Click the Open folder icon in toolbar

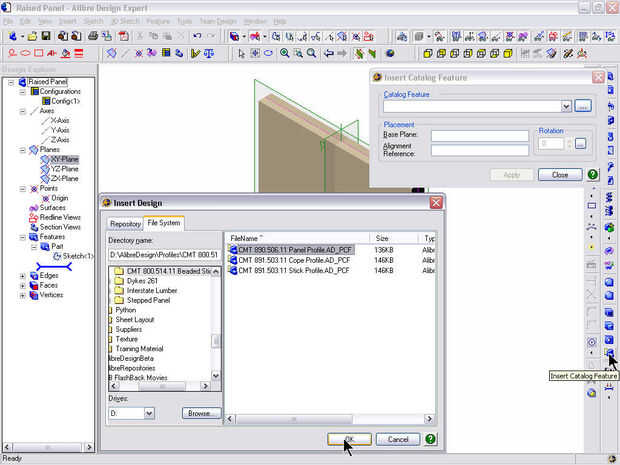[x=32, y=36]
